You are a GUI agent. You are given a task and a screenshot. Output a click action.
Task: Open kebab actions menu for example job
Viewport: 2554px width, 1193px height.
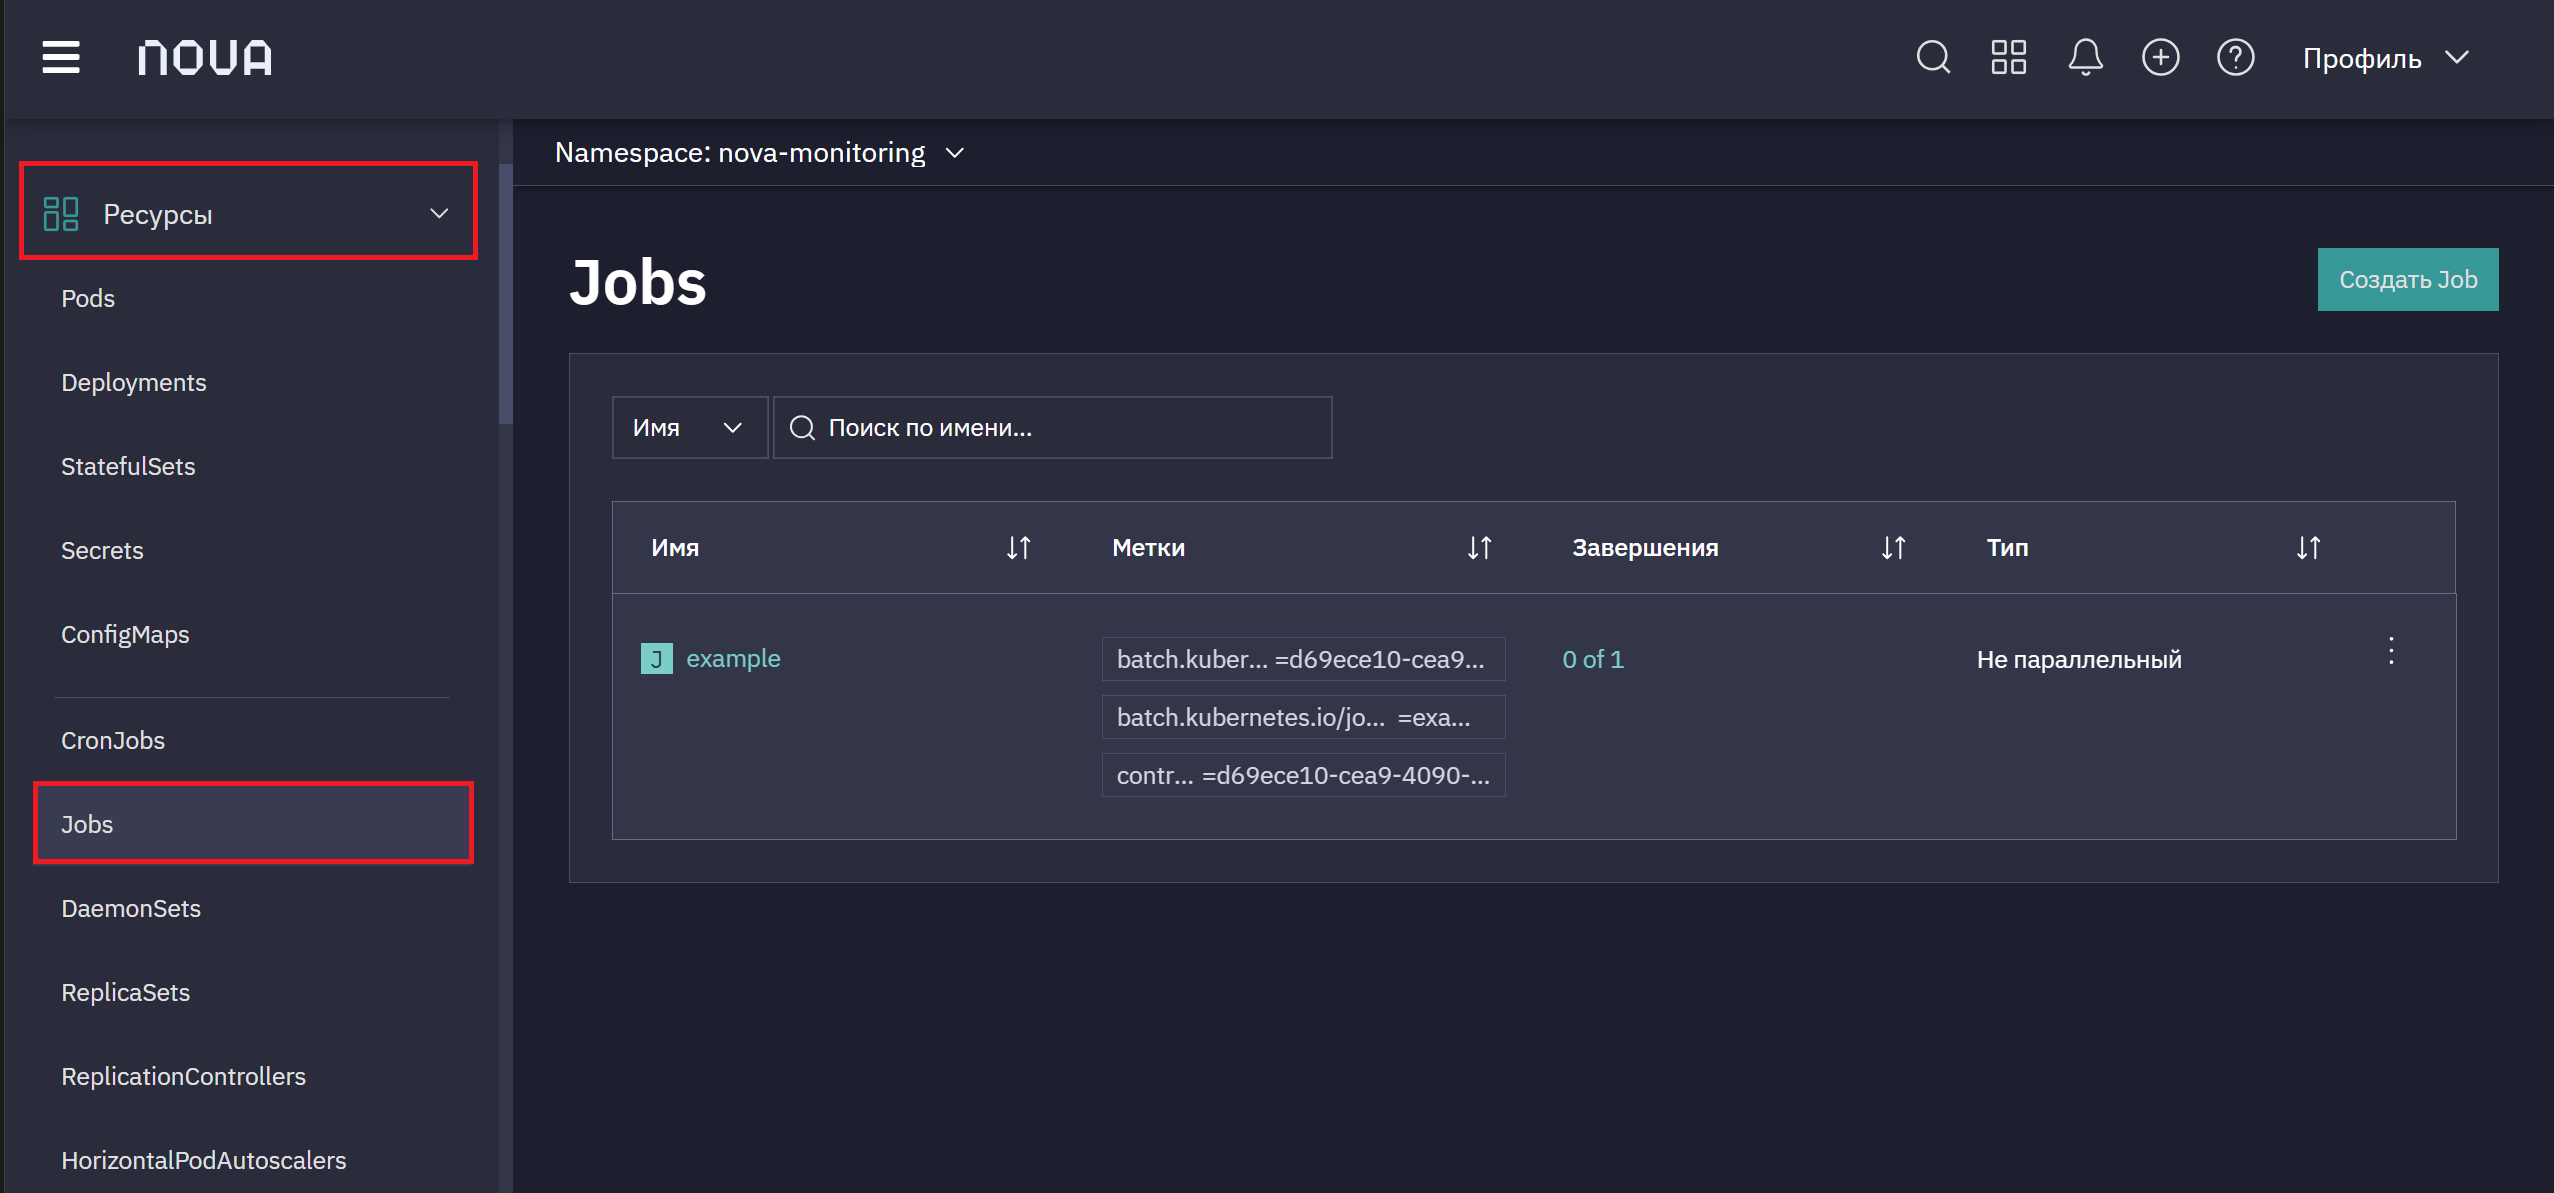click(x=2391, y=651)
